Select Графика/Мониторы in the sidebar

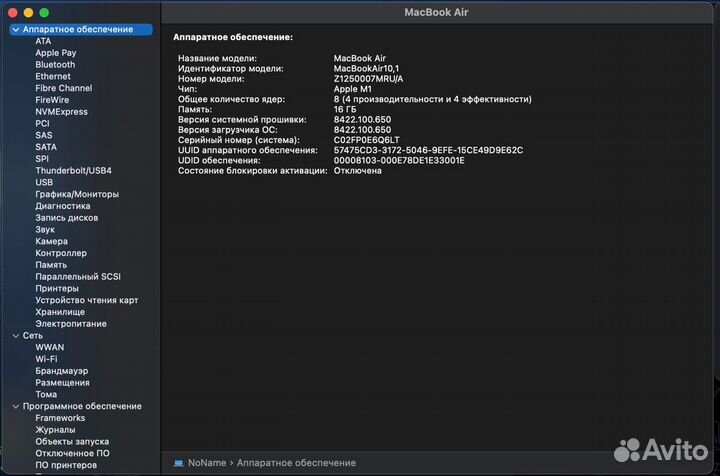click(x=76, y=194)
